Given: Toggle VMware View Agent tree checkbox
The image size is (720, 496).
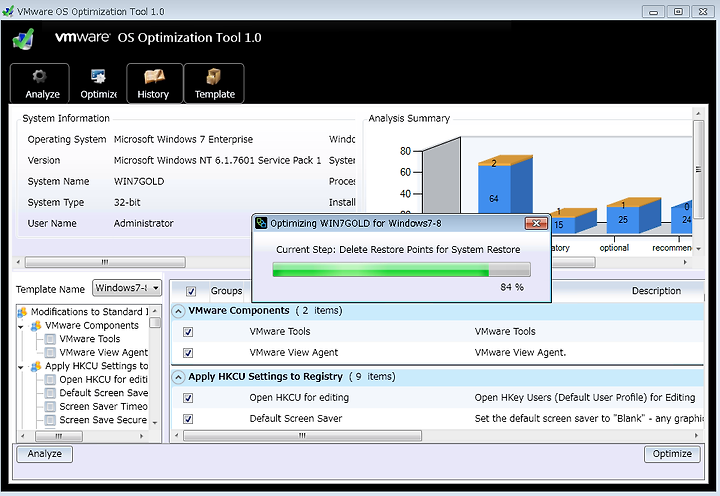Looking at the screenshot, I should click(51, 353).
